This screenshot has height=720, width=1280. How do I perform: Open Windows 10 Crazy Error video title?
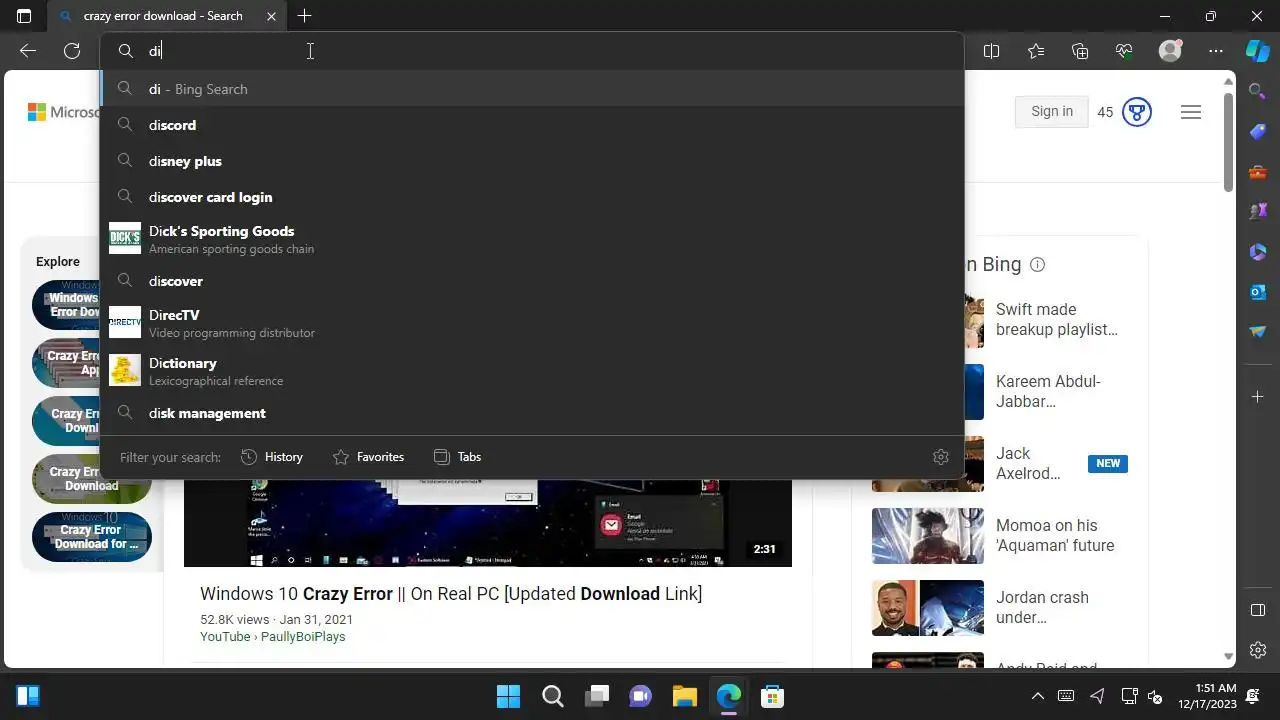(x=451, y=594)
